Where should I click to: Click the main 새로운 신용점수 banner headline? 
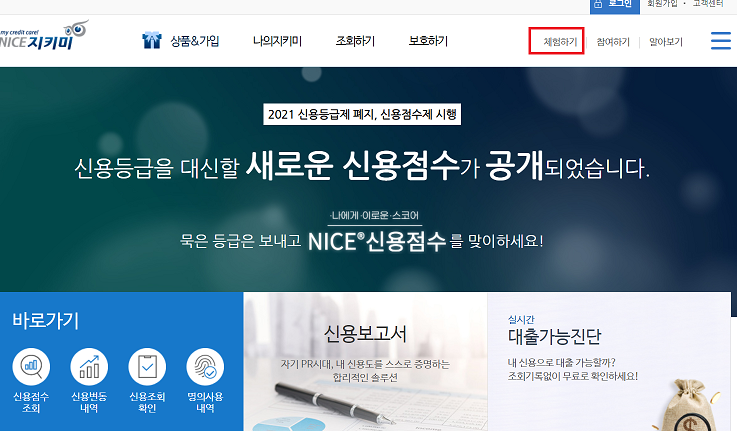(x=362, y=166)
